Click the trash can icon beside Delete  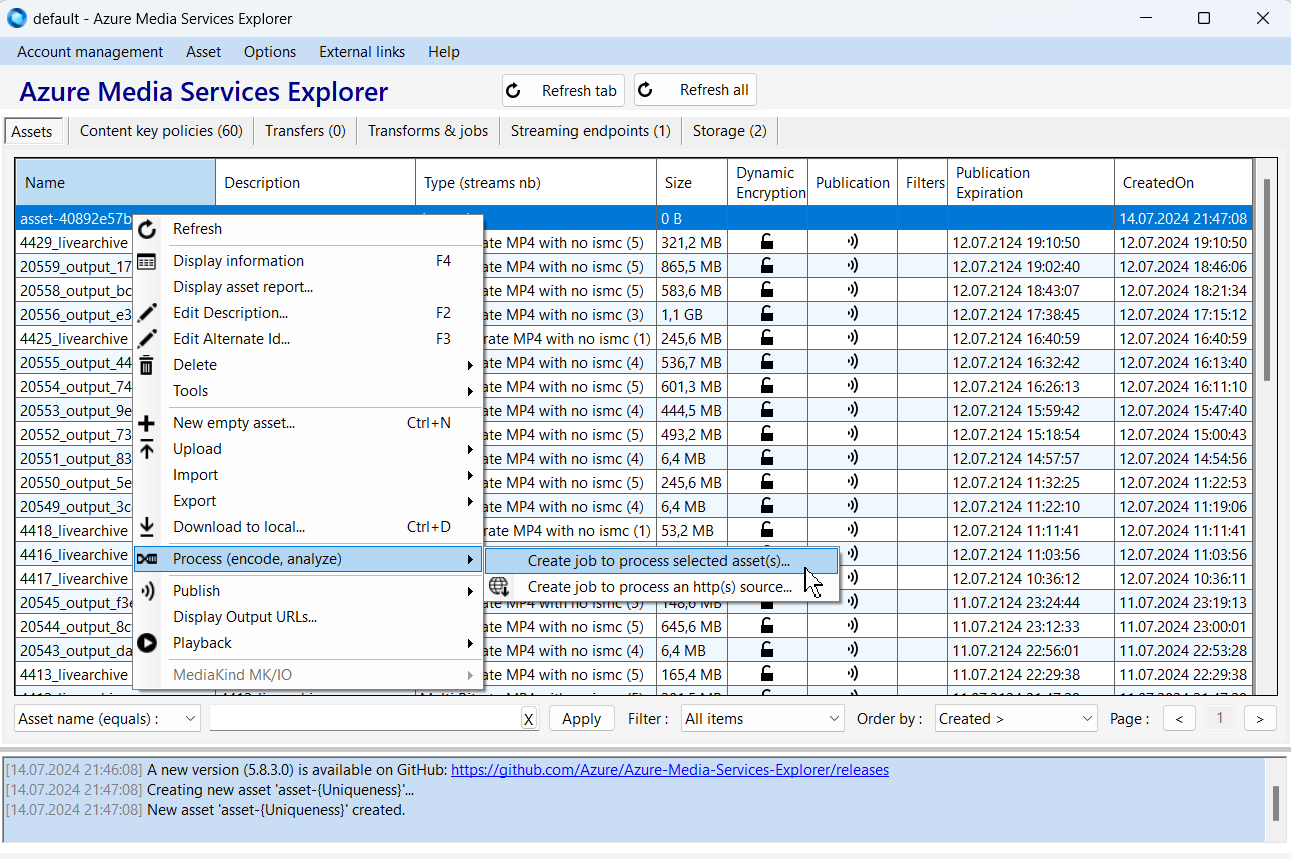pos(147,365)
